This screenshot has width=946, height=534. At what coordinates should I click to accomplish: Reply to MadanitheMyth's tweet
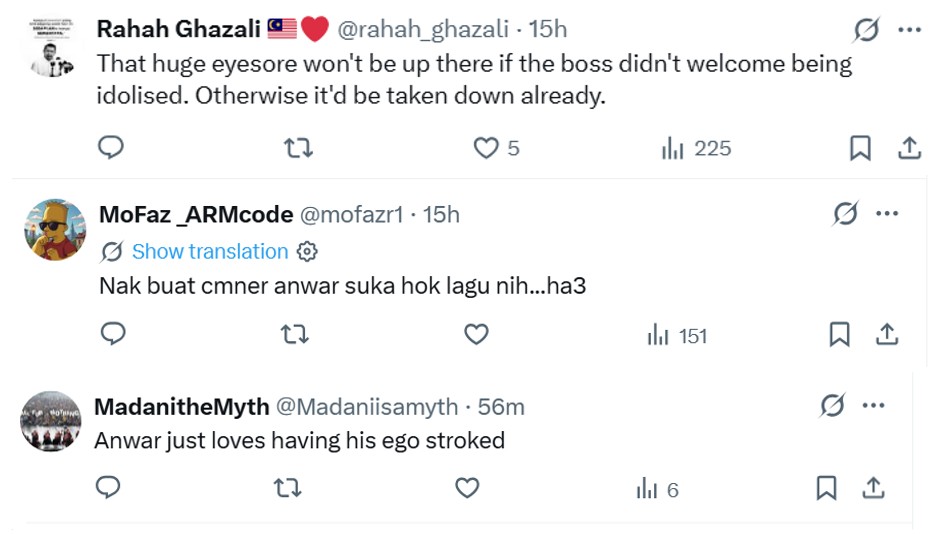point(107,487)
